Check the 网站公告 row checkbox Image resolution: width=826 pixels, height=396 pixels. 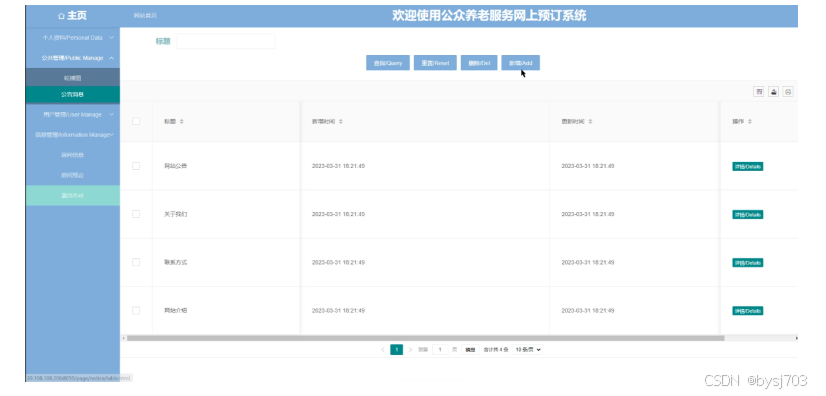(x=136, y=166)
